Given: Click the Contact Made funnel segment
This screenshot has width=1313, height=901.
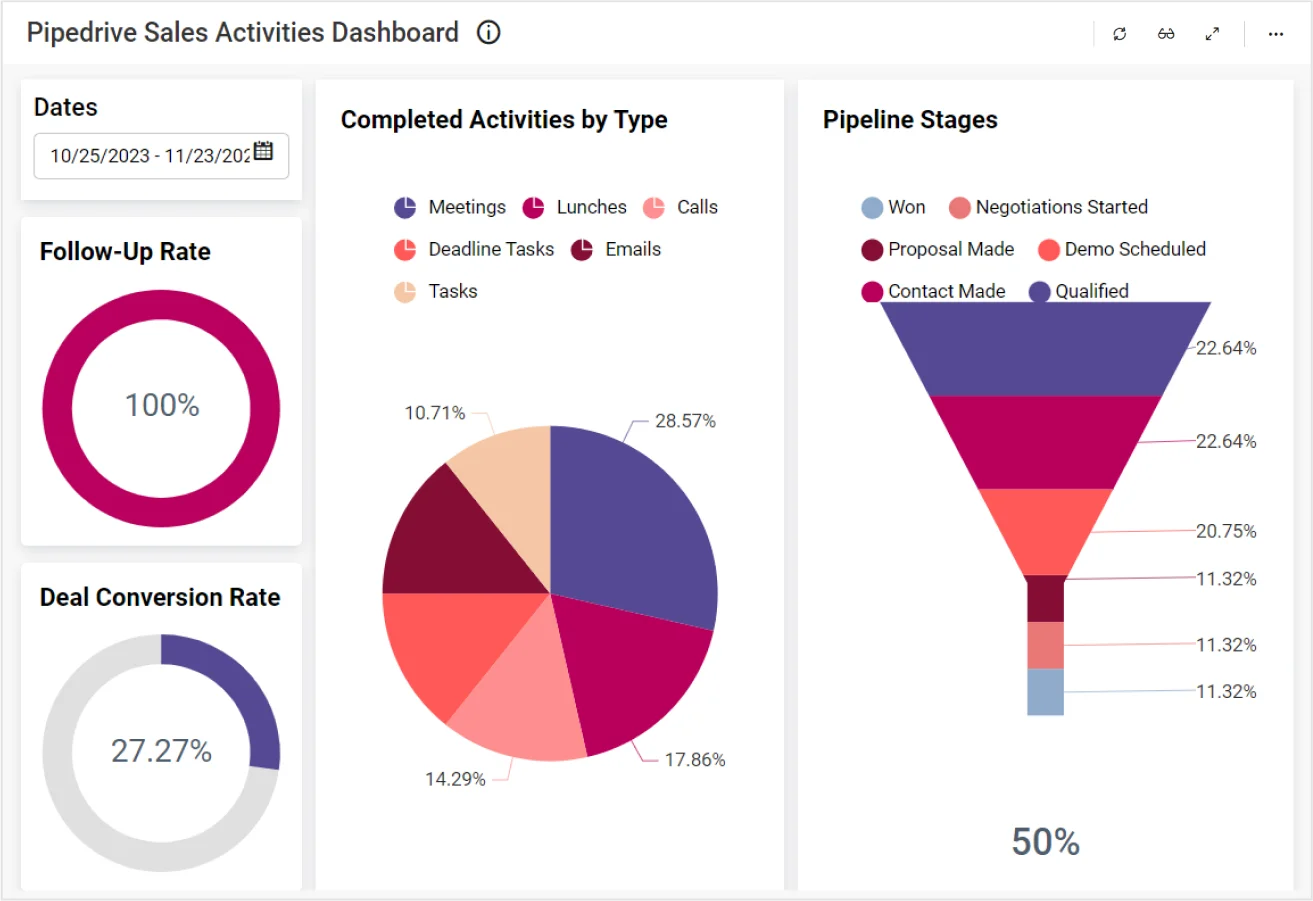Looking at the screenshot, I should tap(1045, 442).
